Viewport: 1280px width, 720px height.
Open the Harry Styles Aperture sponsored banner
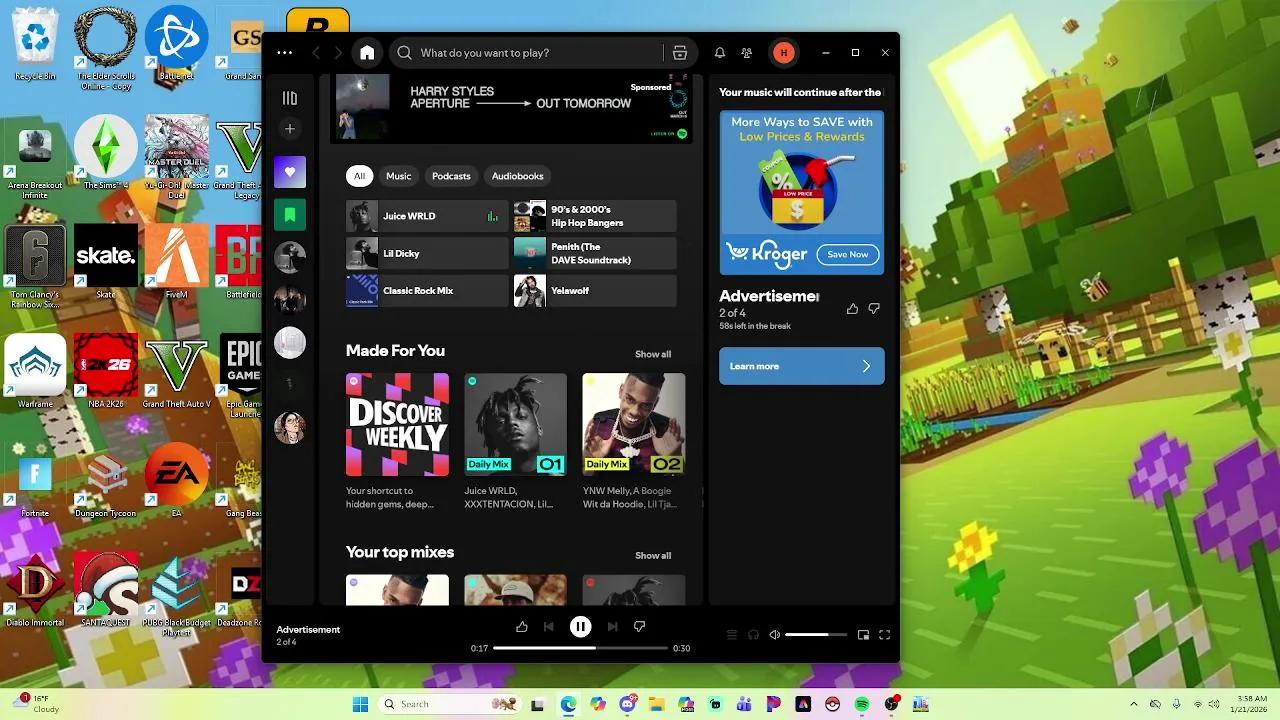click(x=511, y=107)
